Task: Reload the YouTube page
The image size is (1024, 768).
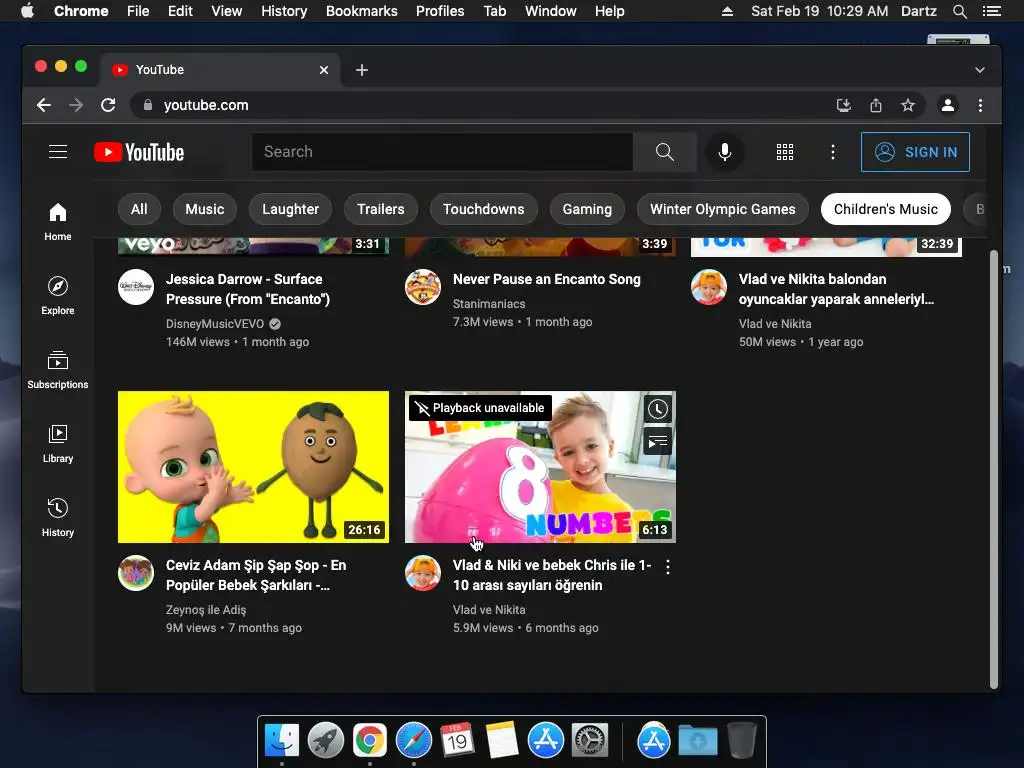Action: (108, 105)
